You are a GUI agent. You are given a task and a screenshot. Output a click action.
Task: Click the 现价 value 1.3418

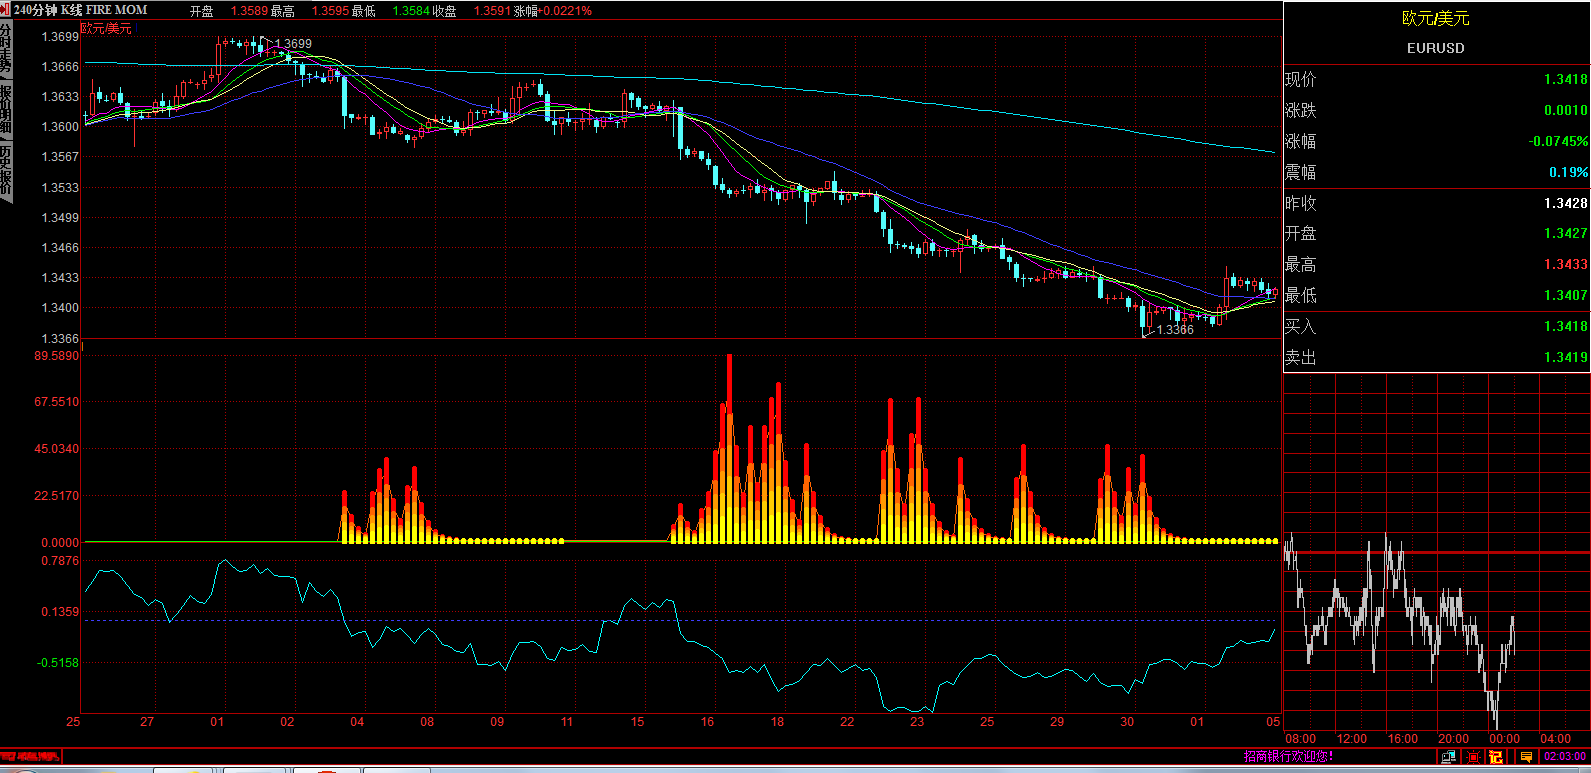1565,79
